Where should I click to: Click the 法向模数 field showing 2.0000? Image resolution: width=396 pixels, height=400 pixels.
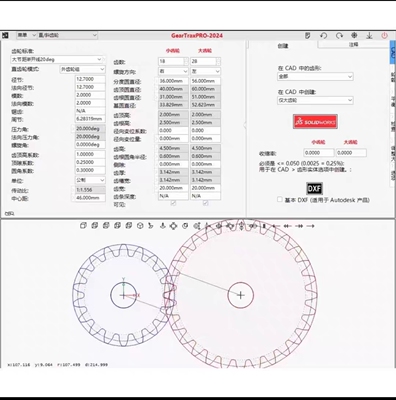click(90, 103)
